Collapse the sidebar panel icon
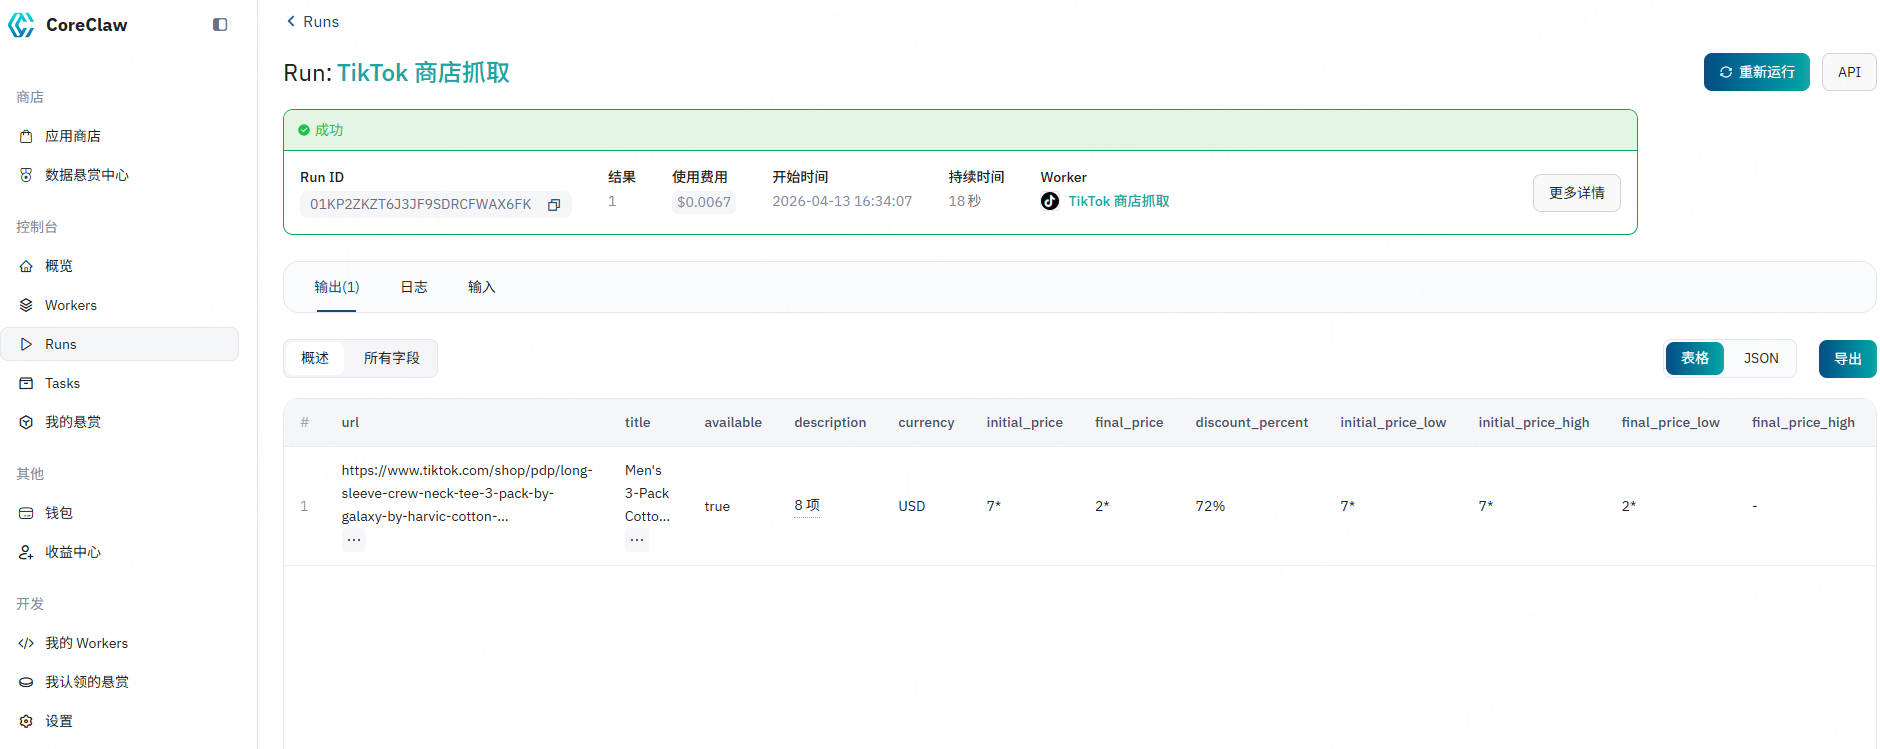The width and height of the screenshot is (1880, 749). [x=220, y=25]
